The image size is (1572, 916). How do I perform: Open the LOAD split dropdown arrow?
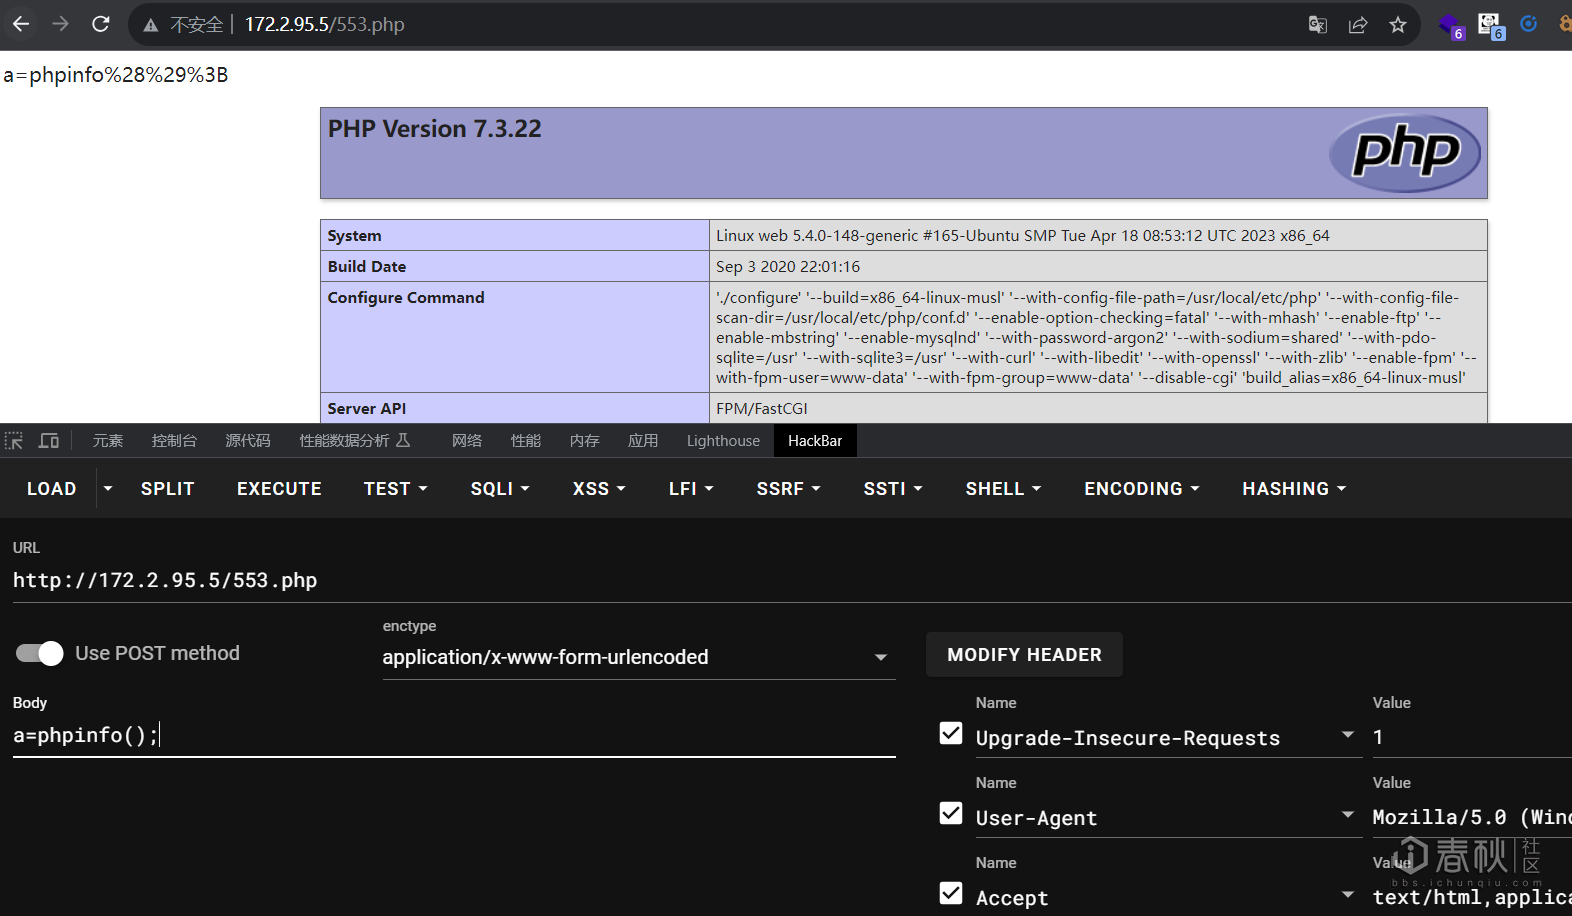click(108, 489)
